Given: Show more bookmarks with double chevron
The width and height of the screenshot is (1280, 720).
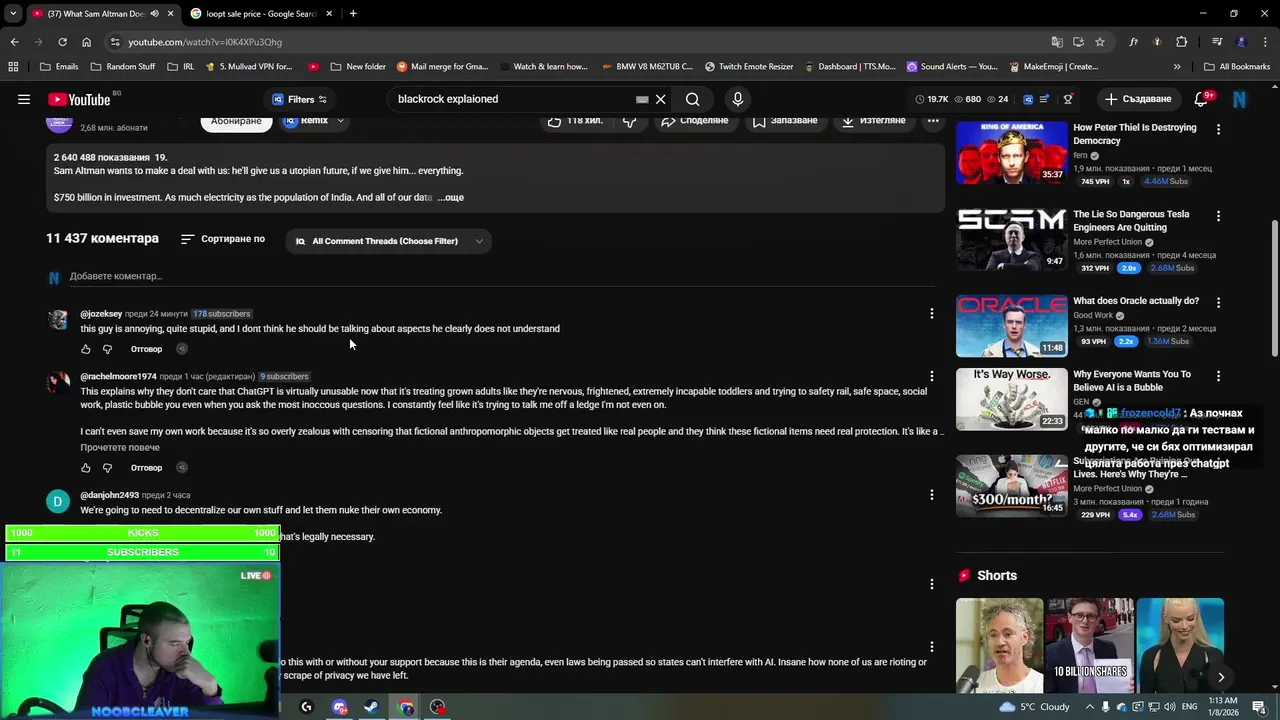Looking at the screenshot, I should [1176, 67].
